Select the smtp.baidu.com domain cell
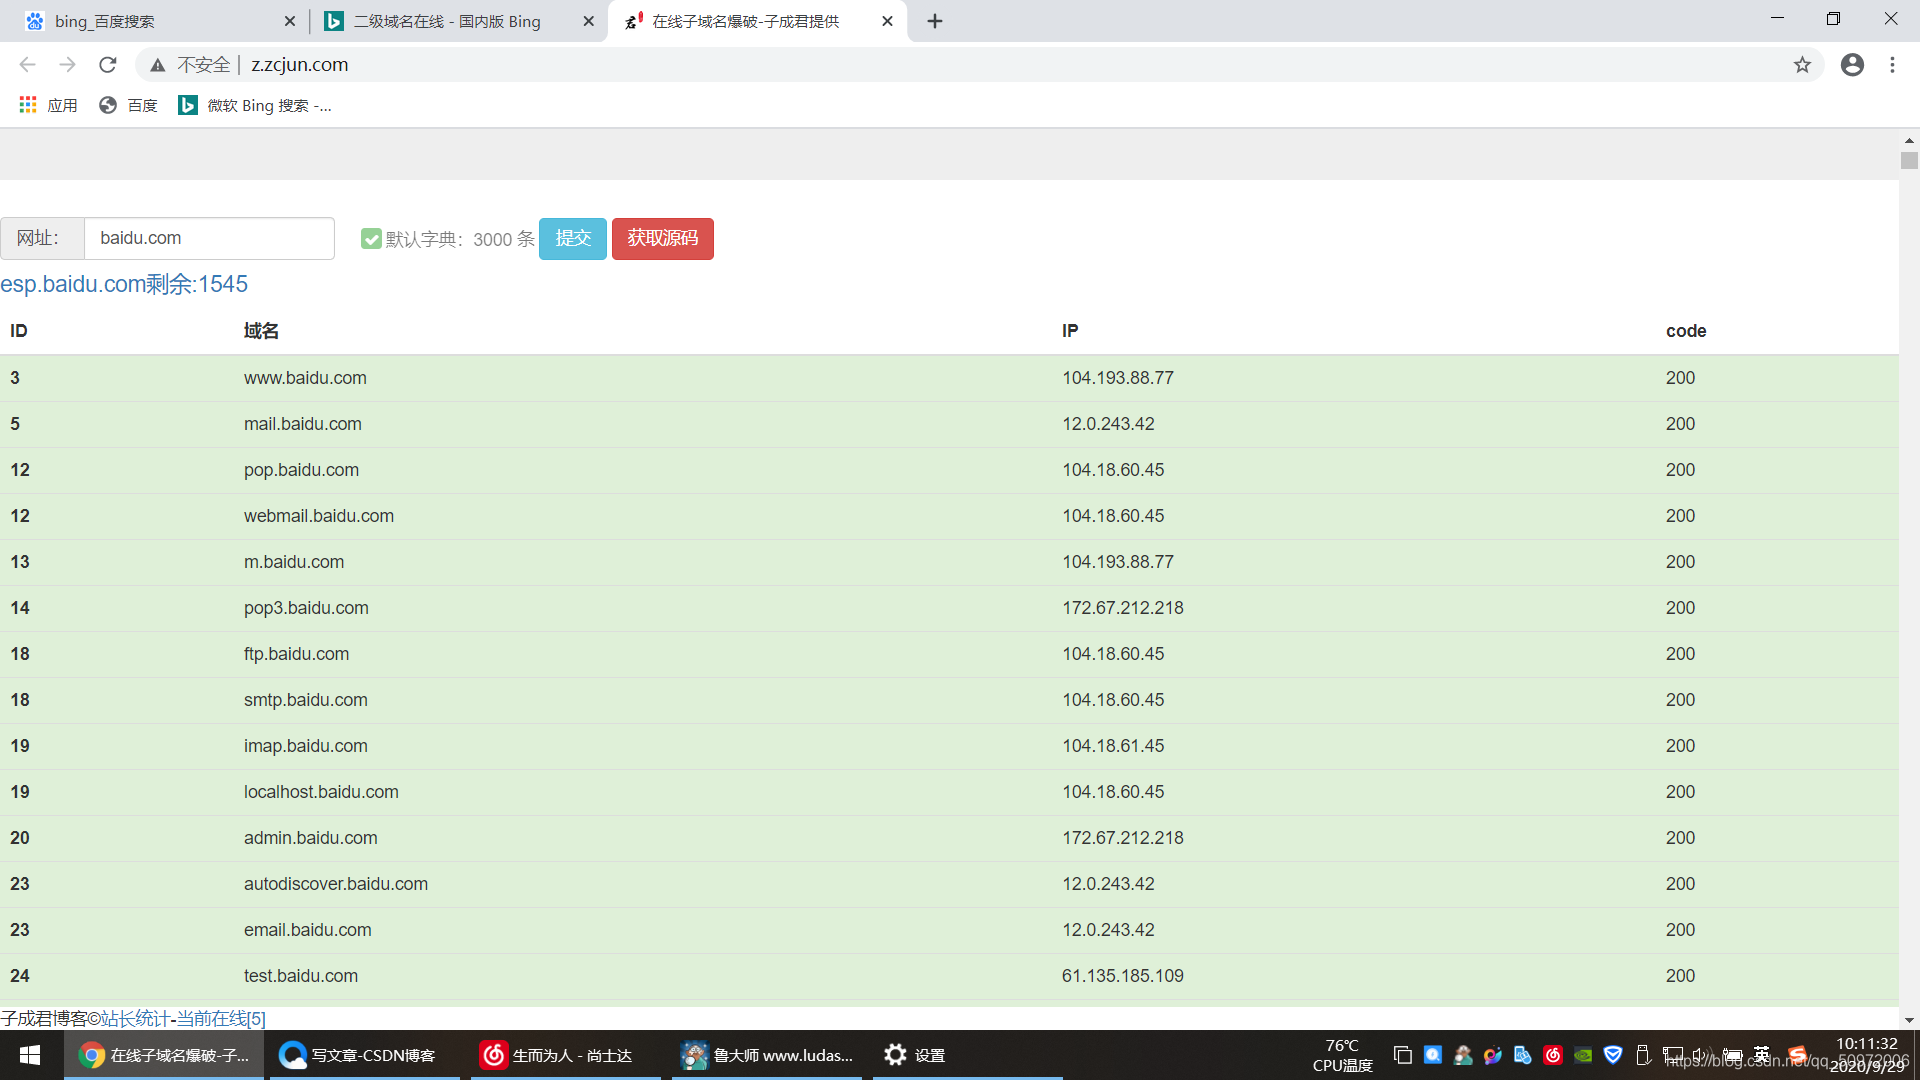Viewport: 1920px width, 1080px height. coord(306,700)
